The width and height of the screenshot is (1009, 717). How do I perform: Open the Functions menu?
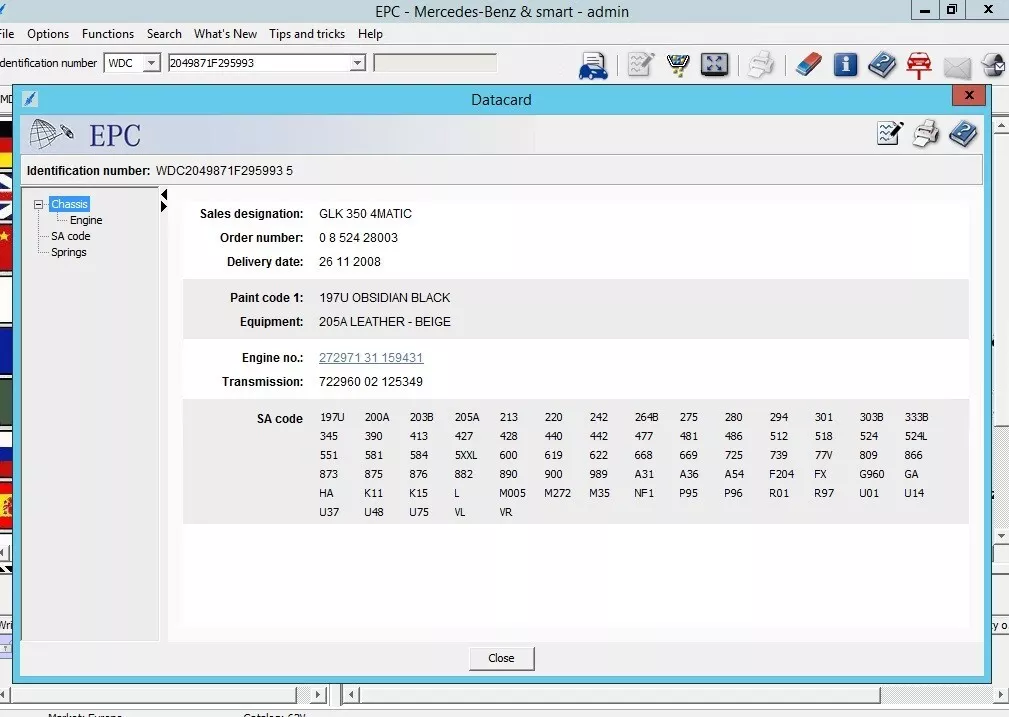[x=107, y=33]
